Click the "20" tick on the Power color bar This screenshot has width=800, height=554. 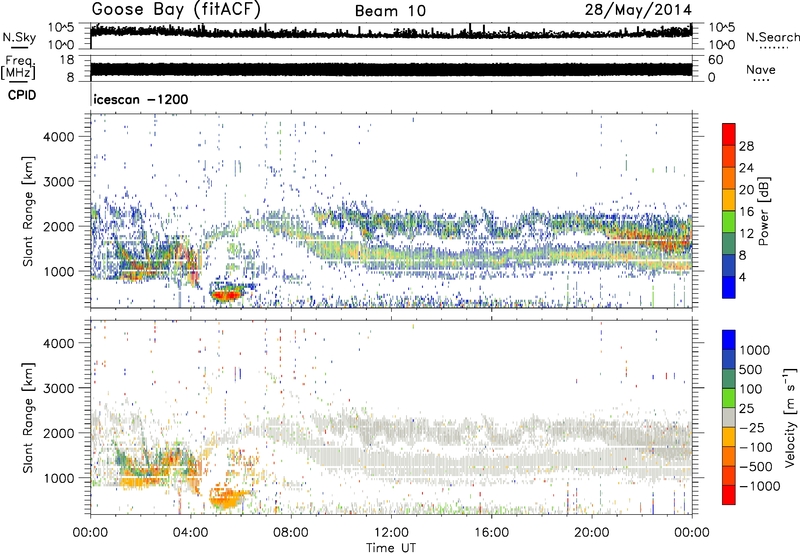746,190
